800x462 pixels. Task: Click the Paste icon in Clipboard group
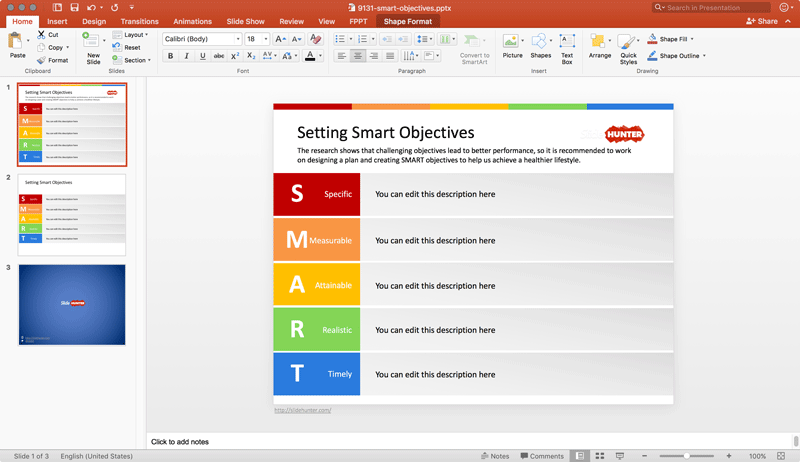(17, 42)
